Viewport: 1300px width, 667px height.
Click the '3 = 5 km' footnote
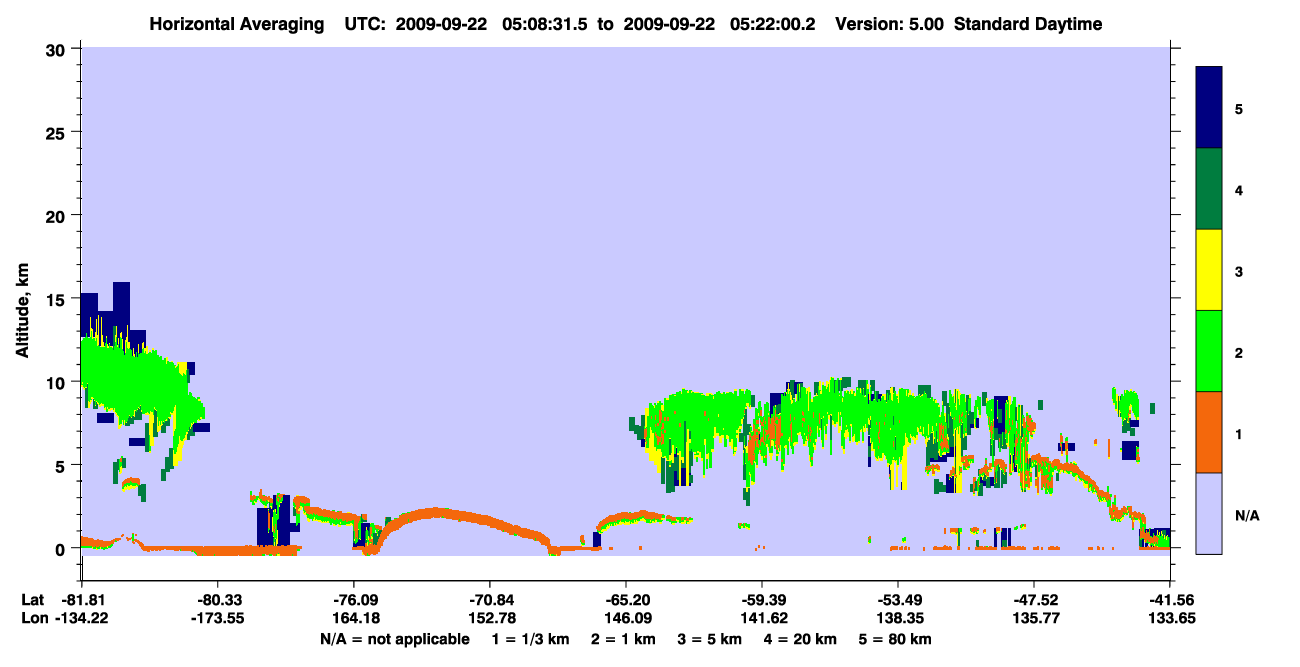711,639
